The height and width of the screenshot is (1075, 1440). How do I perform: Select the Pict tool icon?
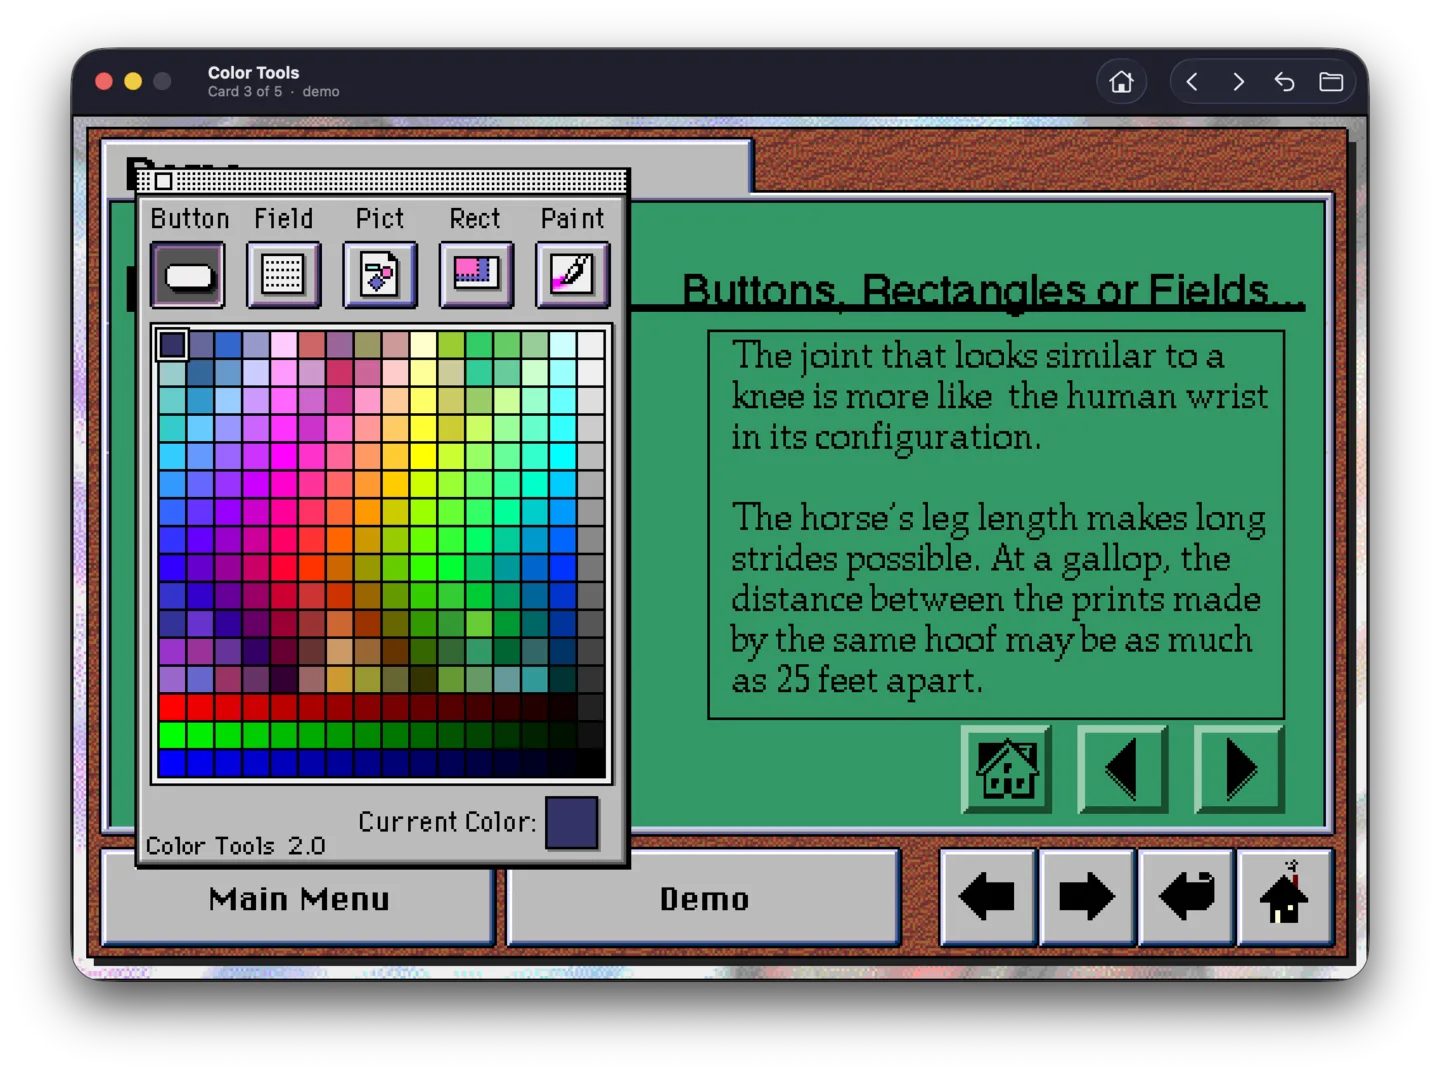[x=380, y=275]
